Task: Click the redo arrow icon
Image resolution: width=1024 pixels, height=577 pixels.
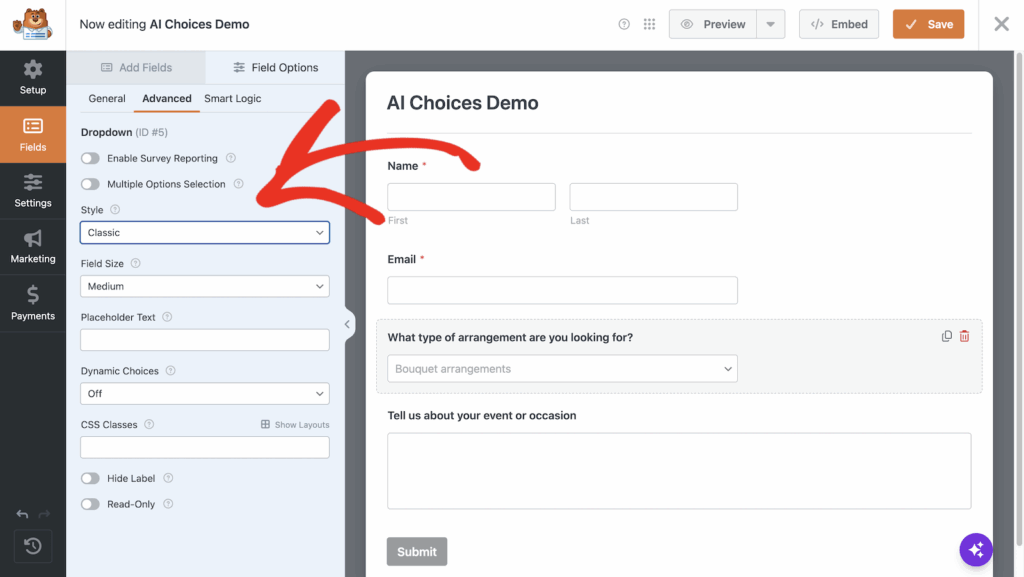Action: [44, 514]
